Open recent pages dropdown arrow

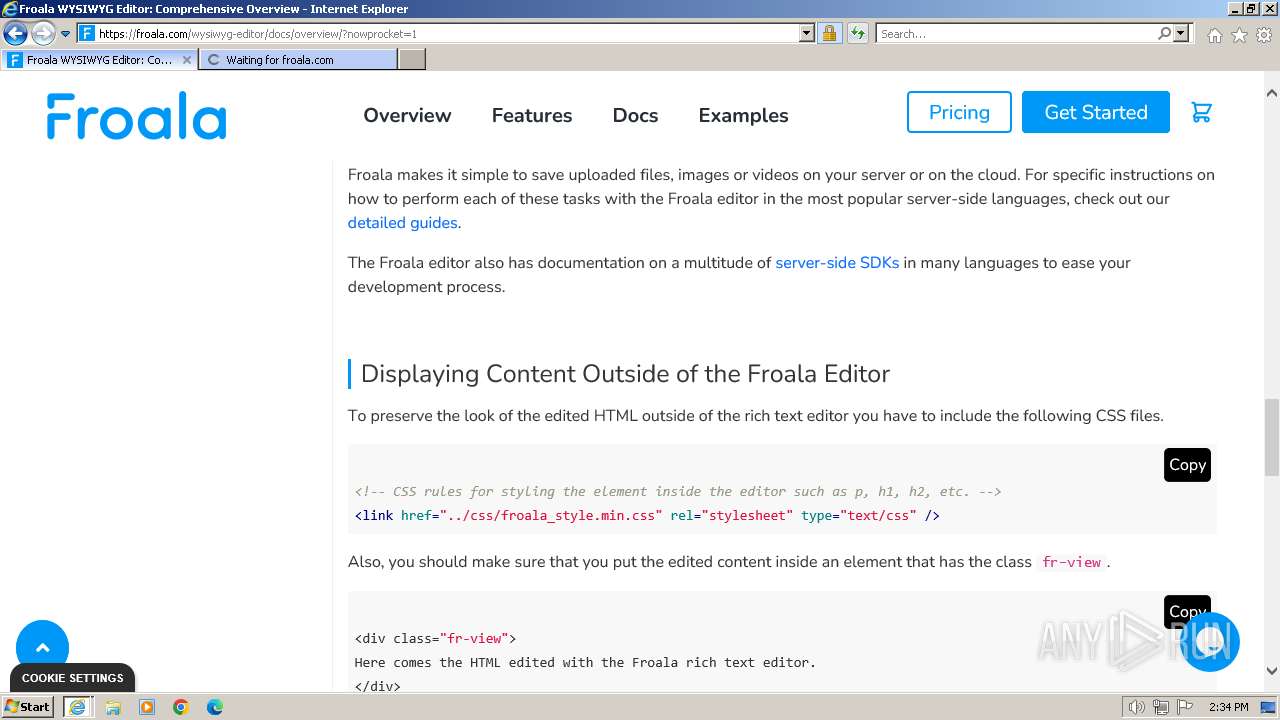65,34
